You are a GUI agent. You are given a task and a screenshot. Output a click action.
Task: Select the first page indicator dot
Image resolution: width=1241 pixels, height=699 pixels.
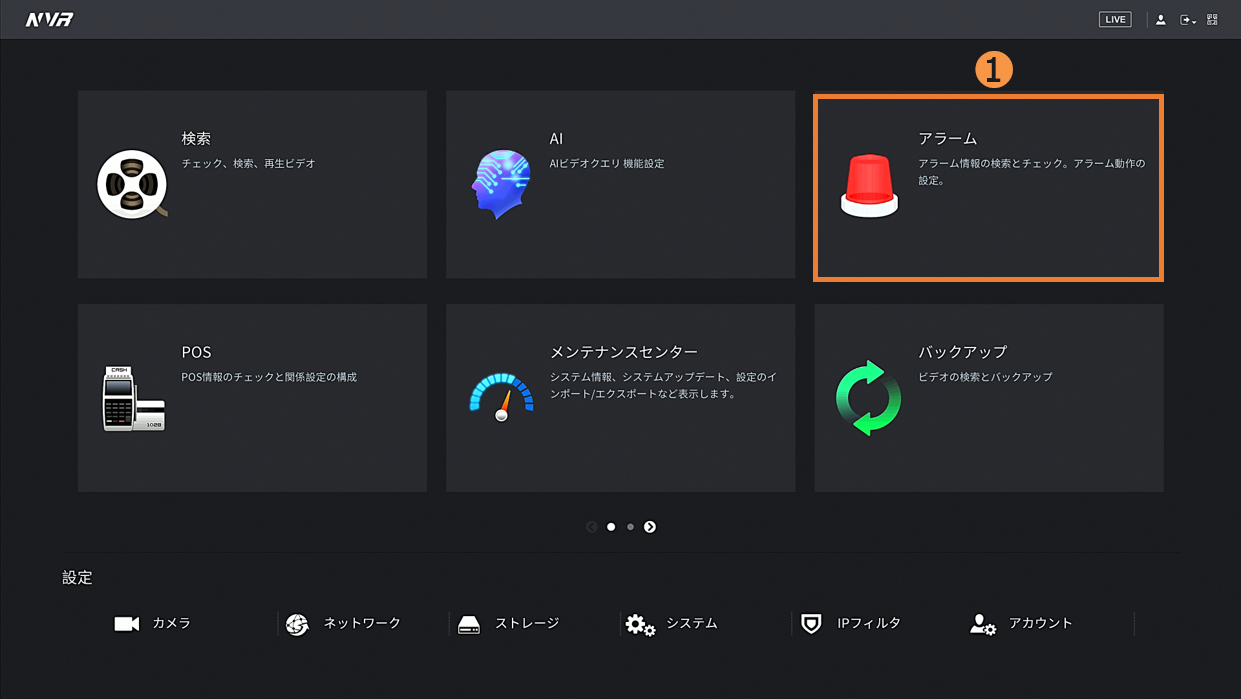[x=611, y=527]
